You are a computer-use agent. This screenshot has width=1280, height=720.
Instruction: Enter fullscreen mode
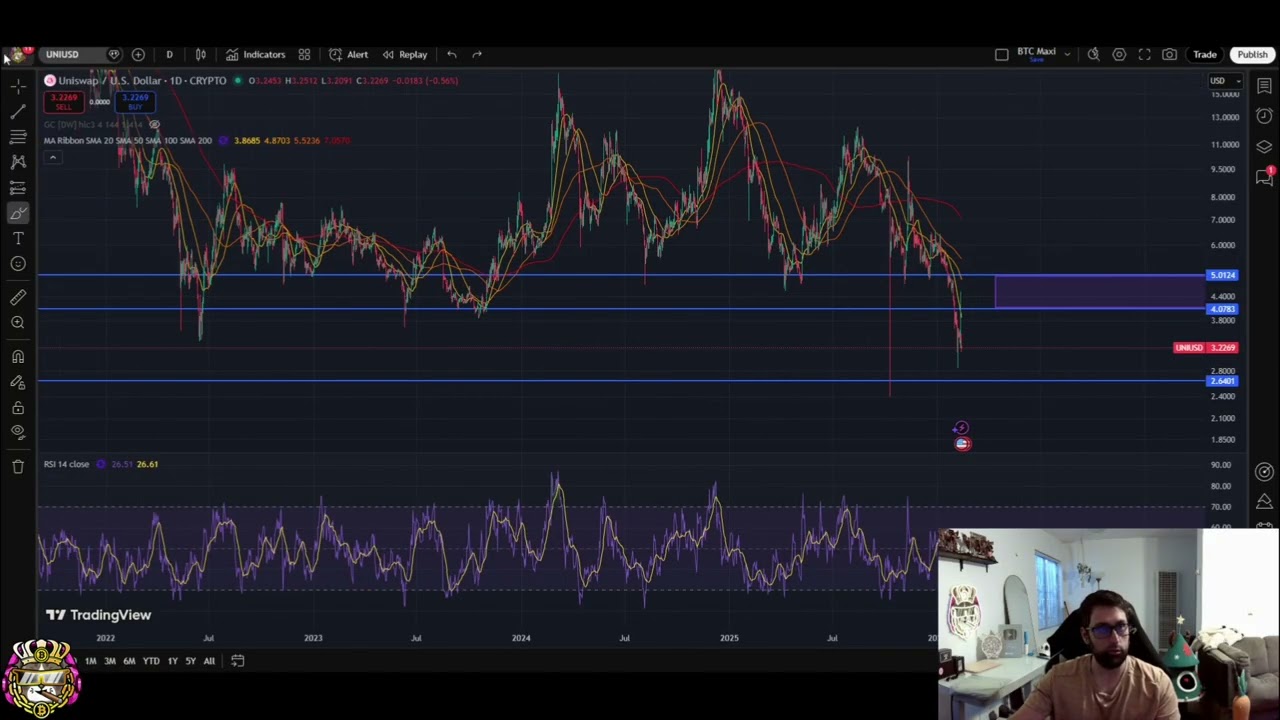1144,55
